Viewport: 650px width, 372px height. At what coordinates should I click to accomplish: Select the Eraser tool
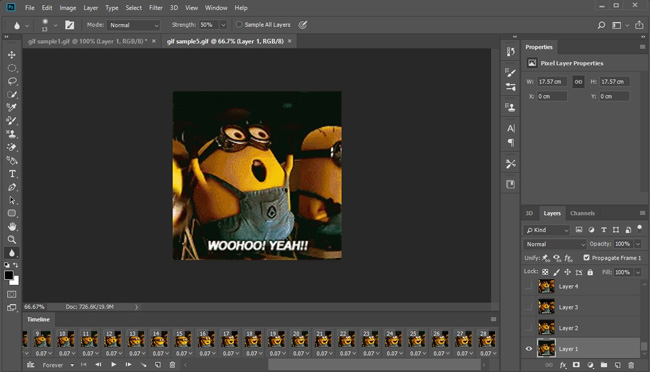(x=12, y=147)
